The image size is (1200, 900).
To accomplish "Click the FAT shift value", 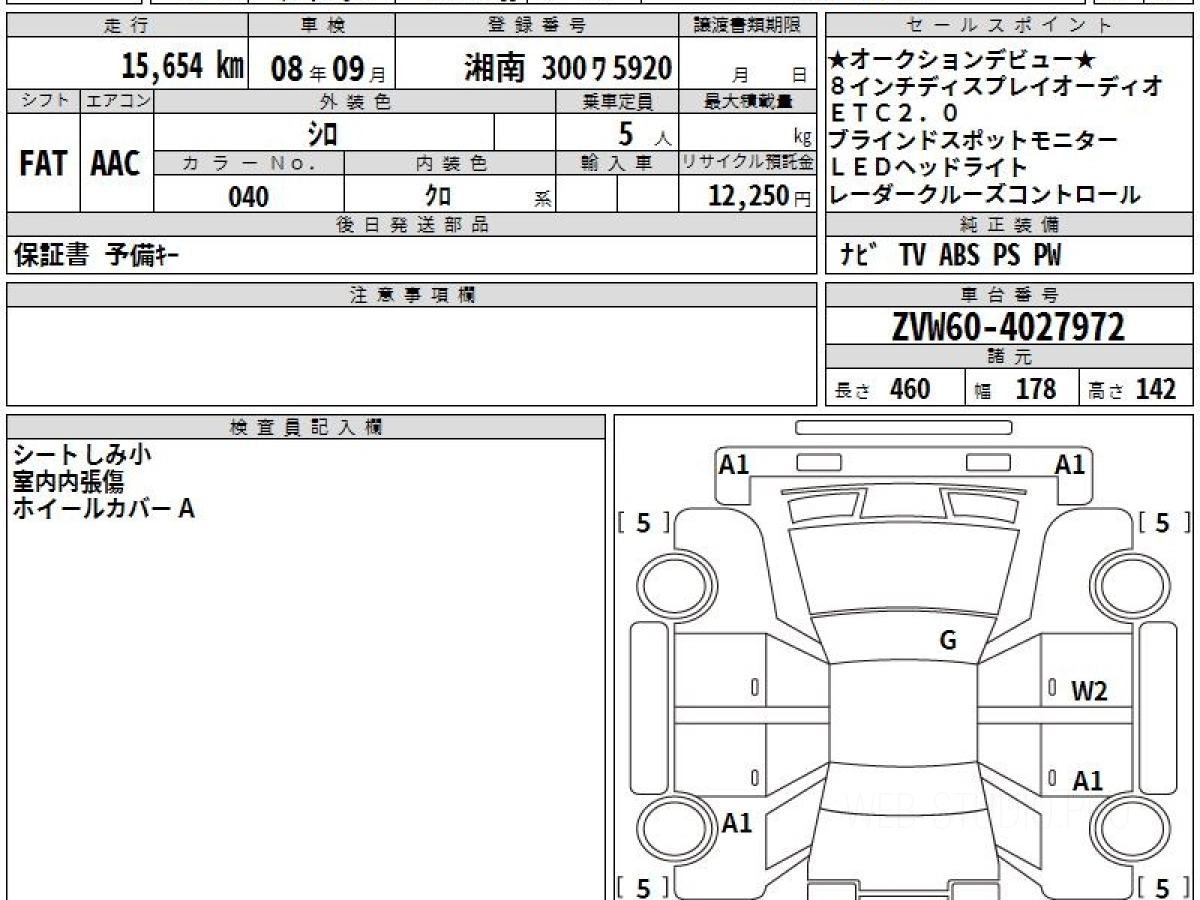I will 43,165.
